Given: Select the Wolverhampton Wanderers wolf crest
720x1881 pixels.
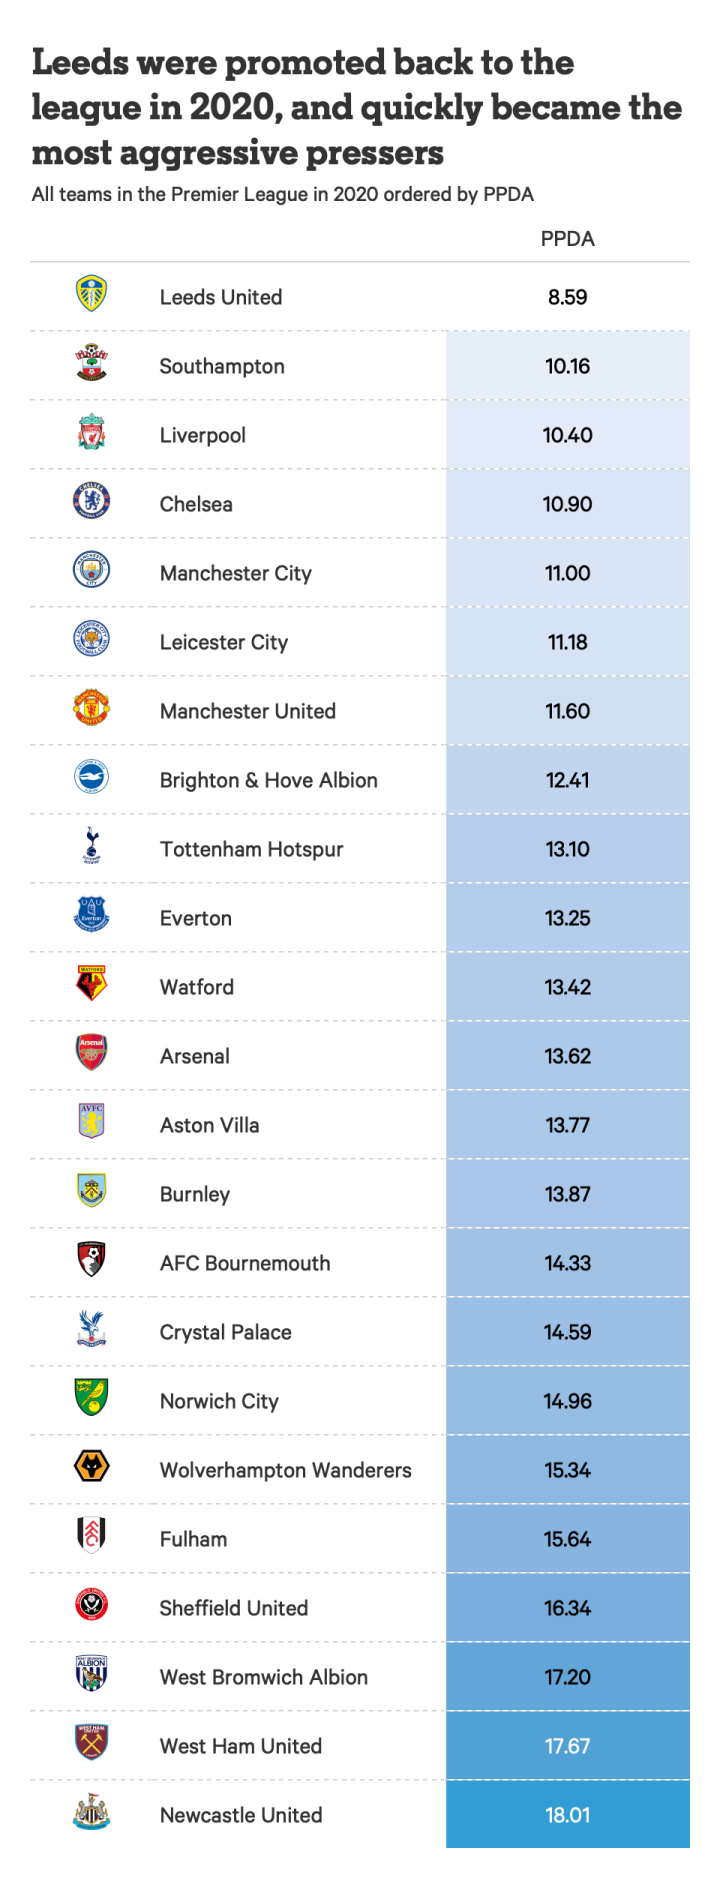Looking at the screenshot, I should click(x=92, y=1468).
